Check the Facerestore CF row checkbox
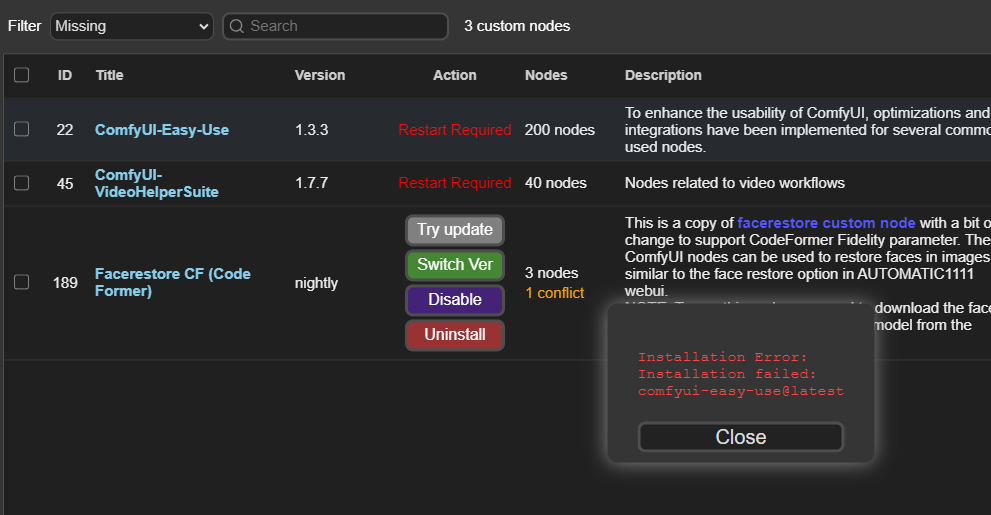 click(x=21, y=282)
